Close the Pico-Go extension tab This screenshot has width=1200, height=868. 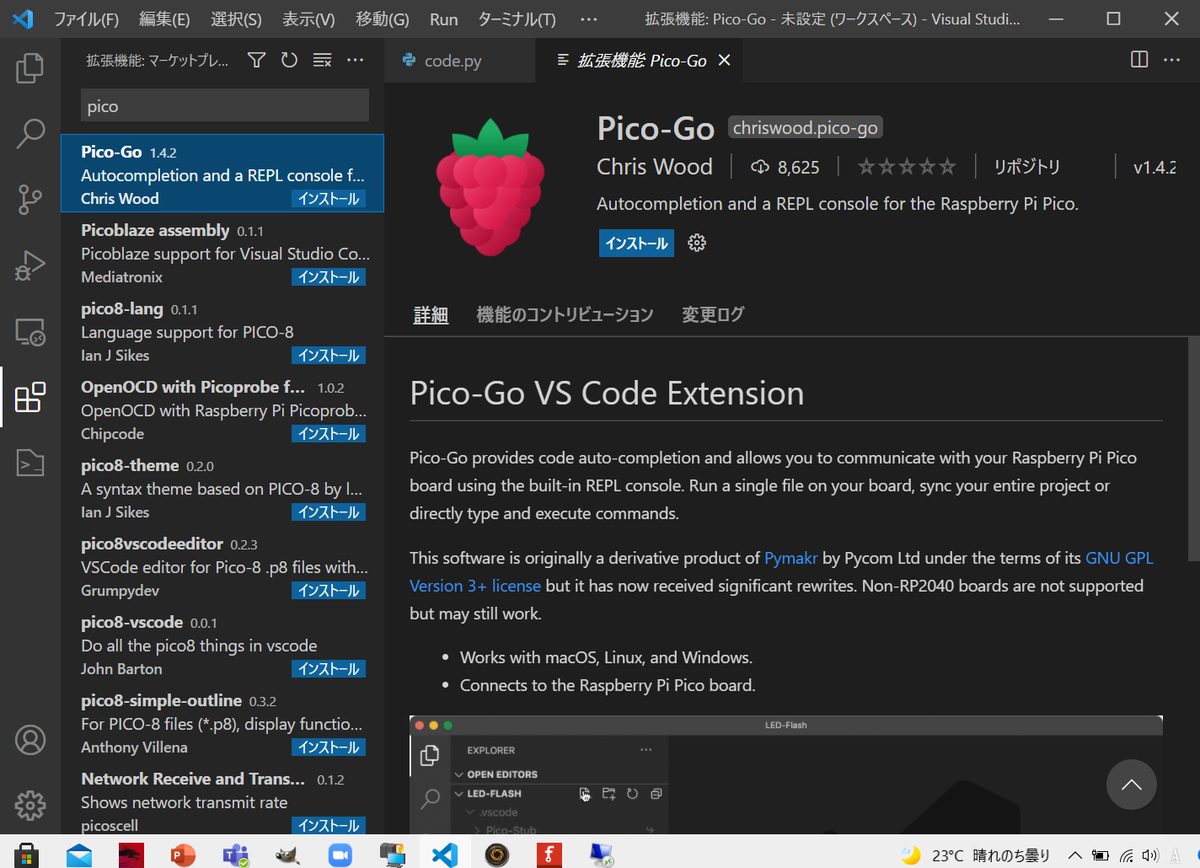[724, 61]
